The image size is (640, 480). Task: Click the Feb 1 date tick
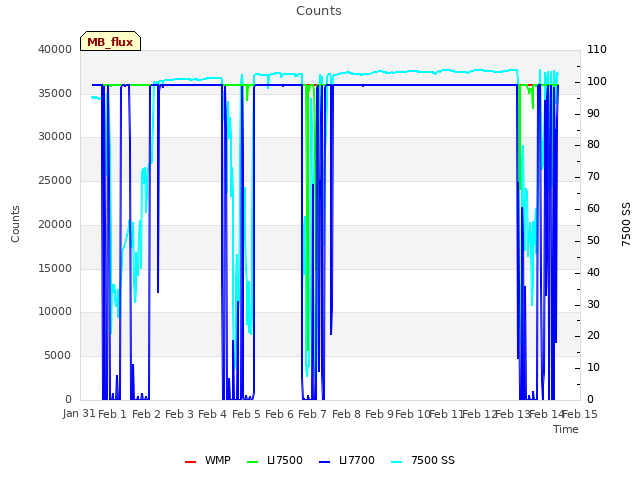pos(113,414)
